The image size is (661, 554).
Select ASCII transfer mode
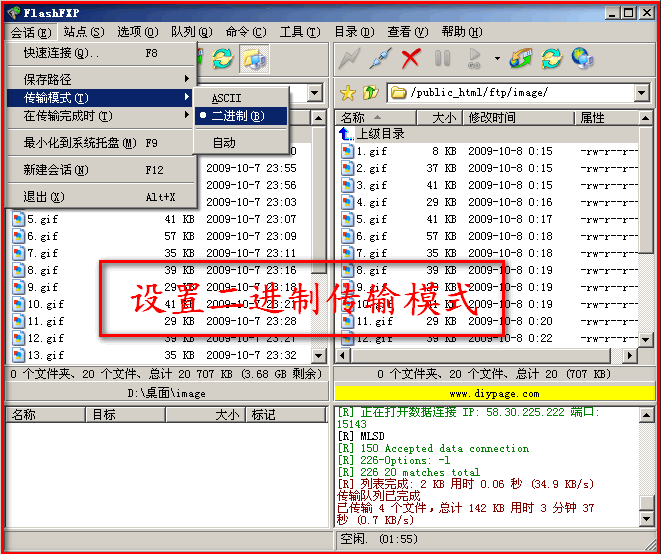tap(241, 98)
